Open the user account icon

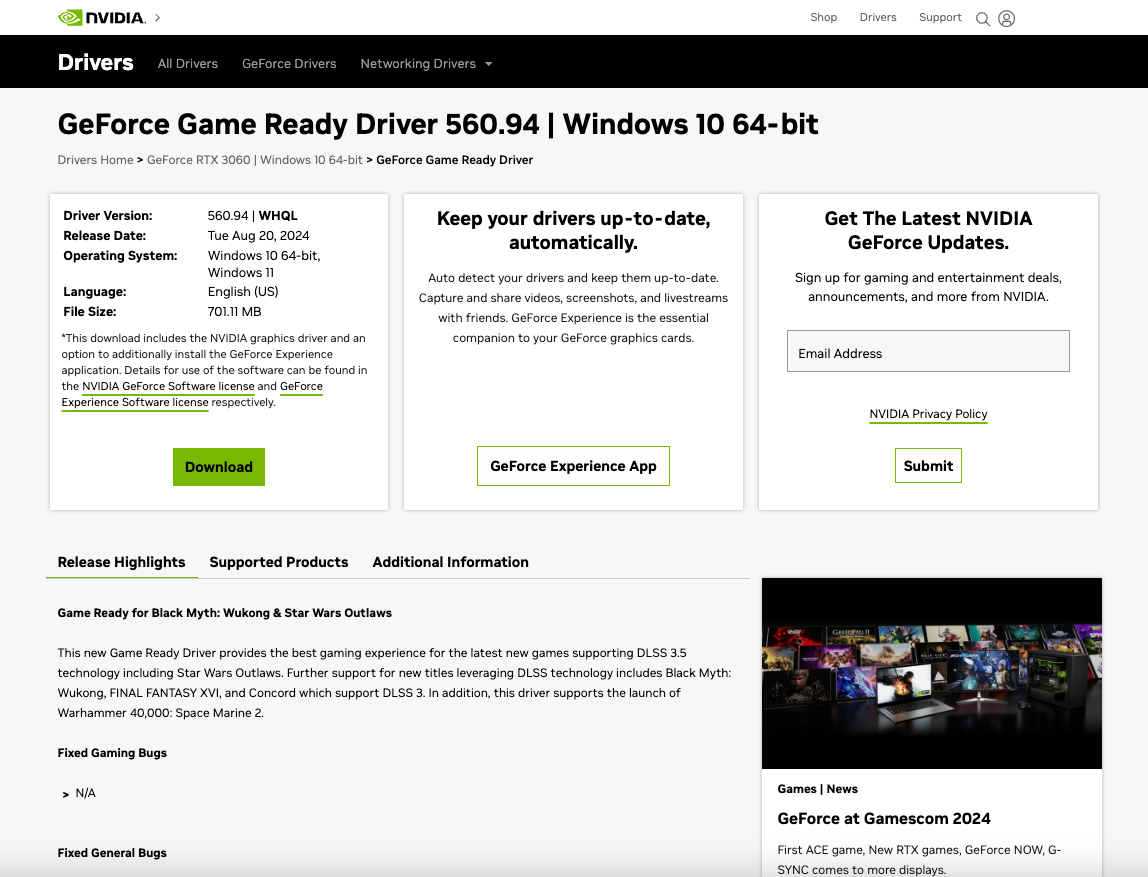click(x=1007, y=18)
